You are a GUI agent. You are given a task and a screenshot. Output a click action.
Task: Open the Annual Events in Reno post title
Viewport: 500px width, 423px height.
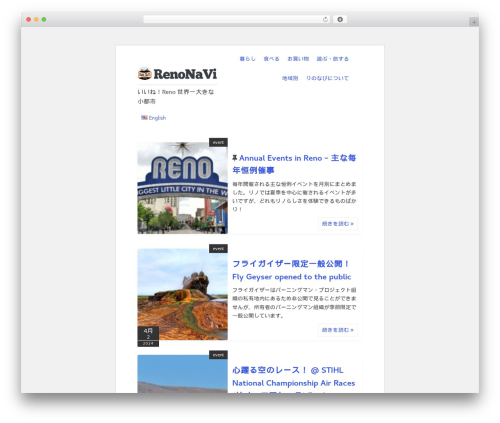(294, 164)
